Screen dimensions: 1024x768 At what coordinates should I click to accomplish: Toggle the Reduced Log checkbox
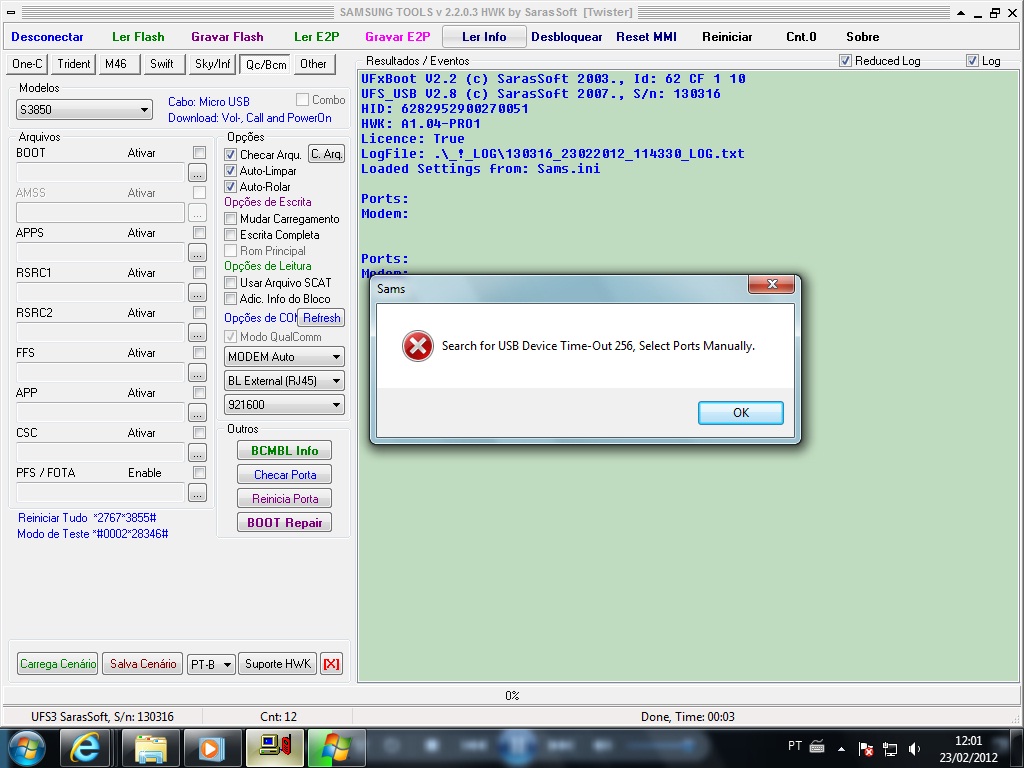click(845, 61)
